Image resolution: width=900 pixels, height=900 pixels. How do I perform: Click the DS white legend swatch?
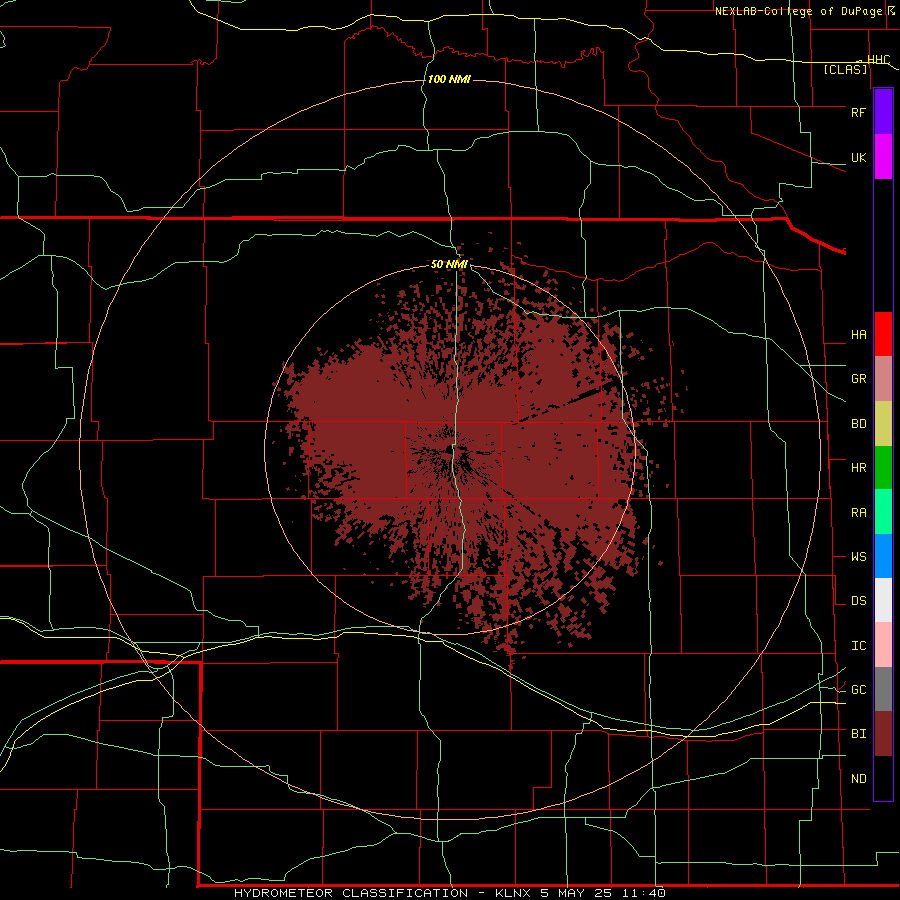(883, 600)
